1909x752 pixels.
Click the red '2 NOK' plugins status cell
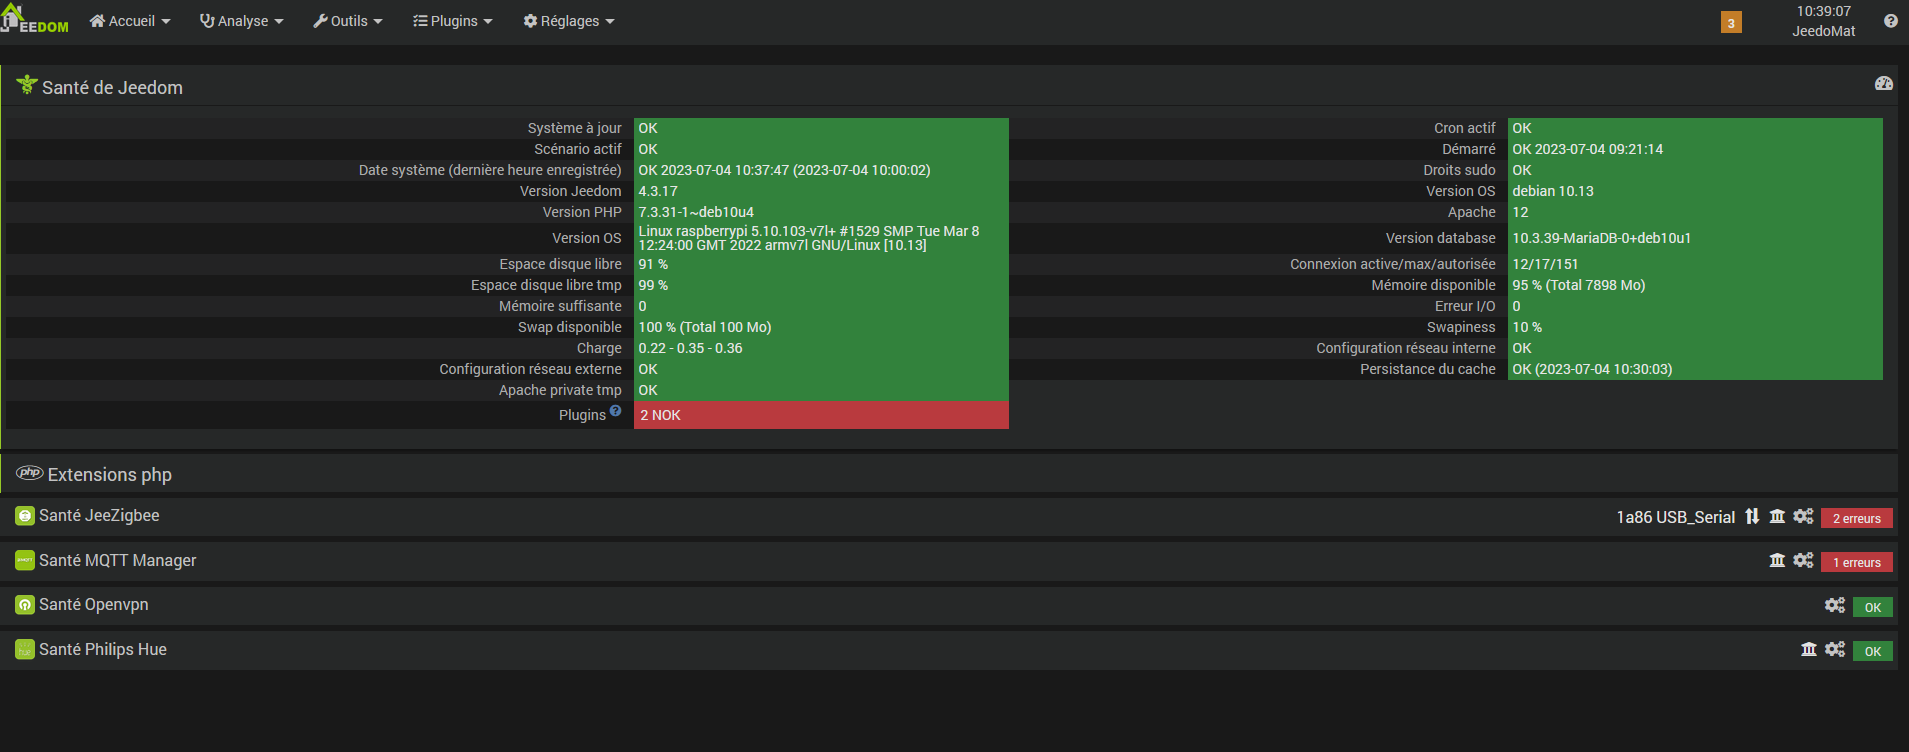pos(820,415)
